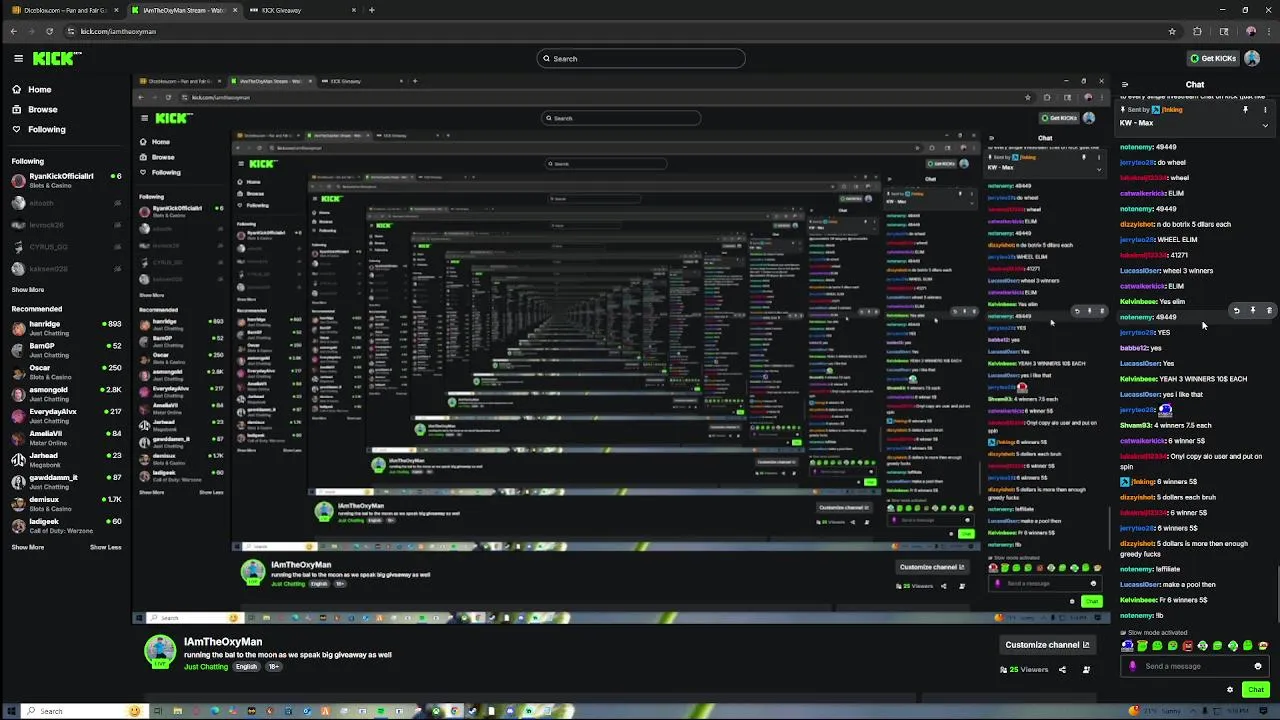This screenshot has height=720, width=1280.
Task: Open asmongold recommended channel
Action: 66,394
